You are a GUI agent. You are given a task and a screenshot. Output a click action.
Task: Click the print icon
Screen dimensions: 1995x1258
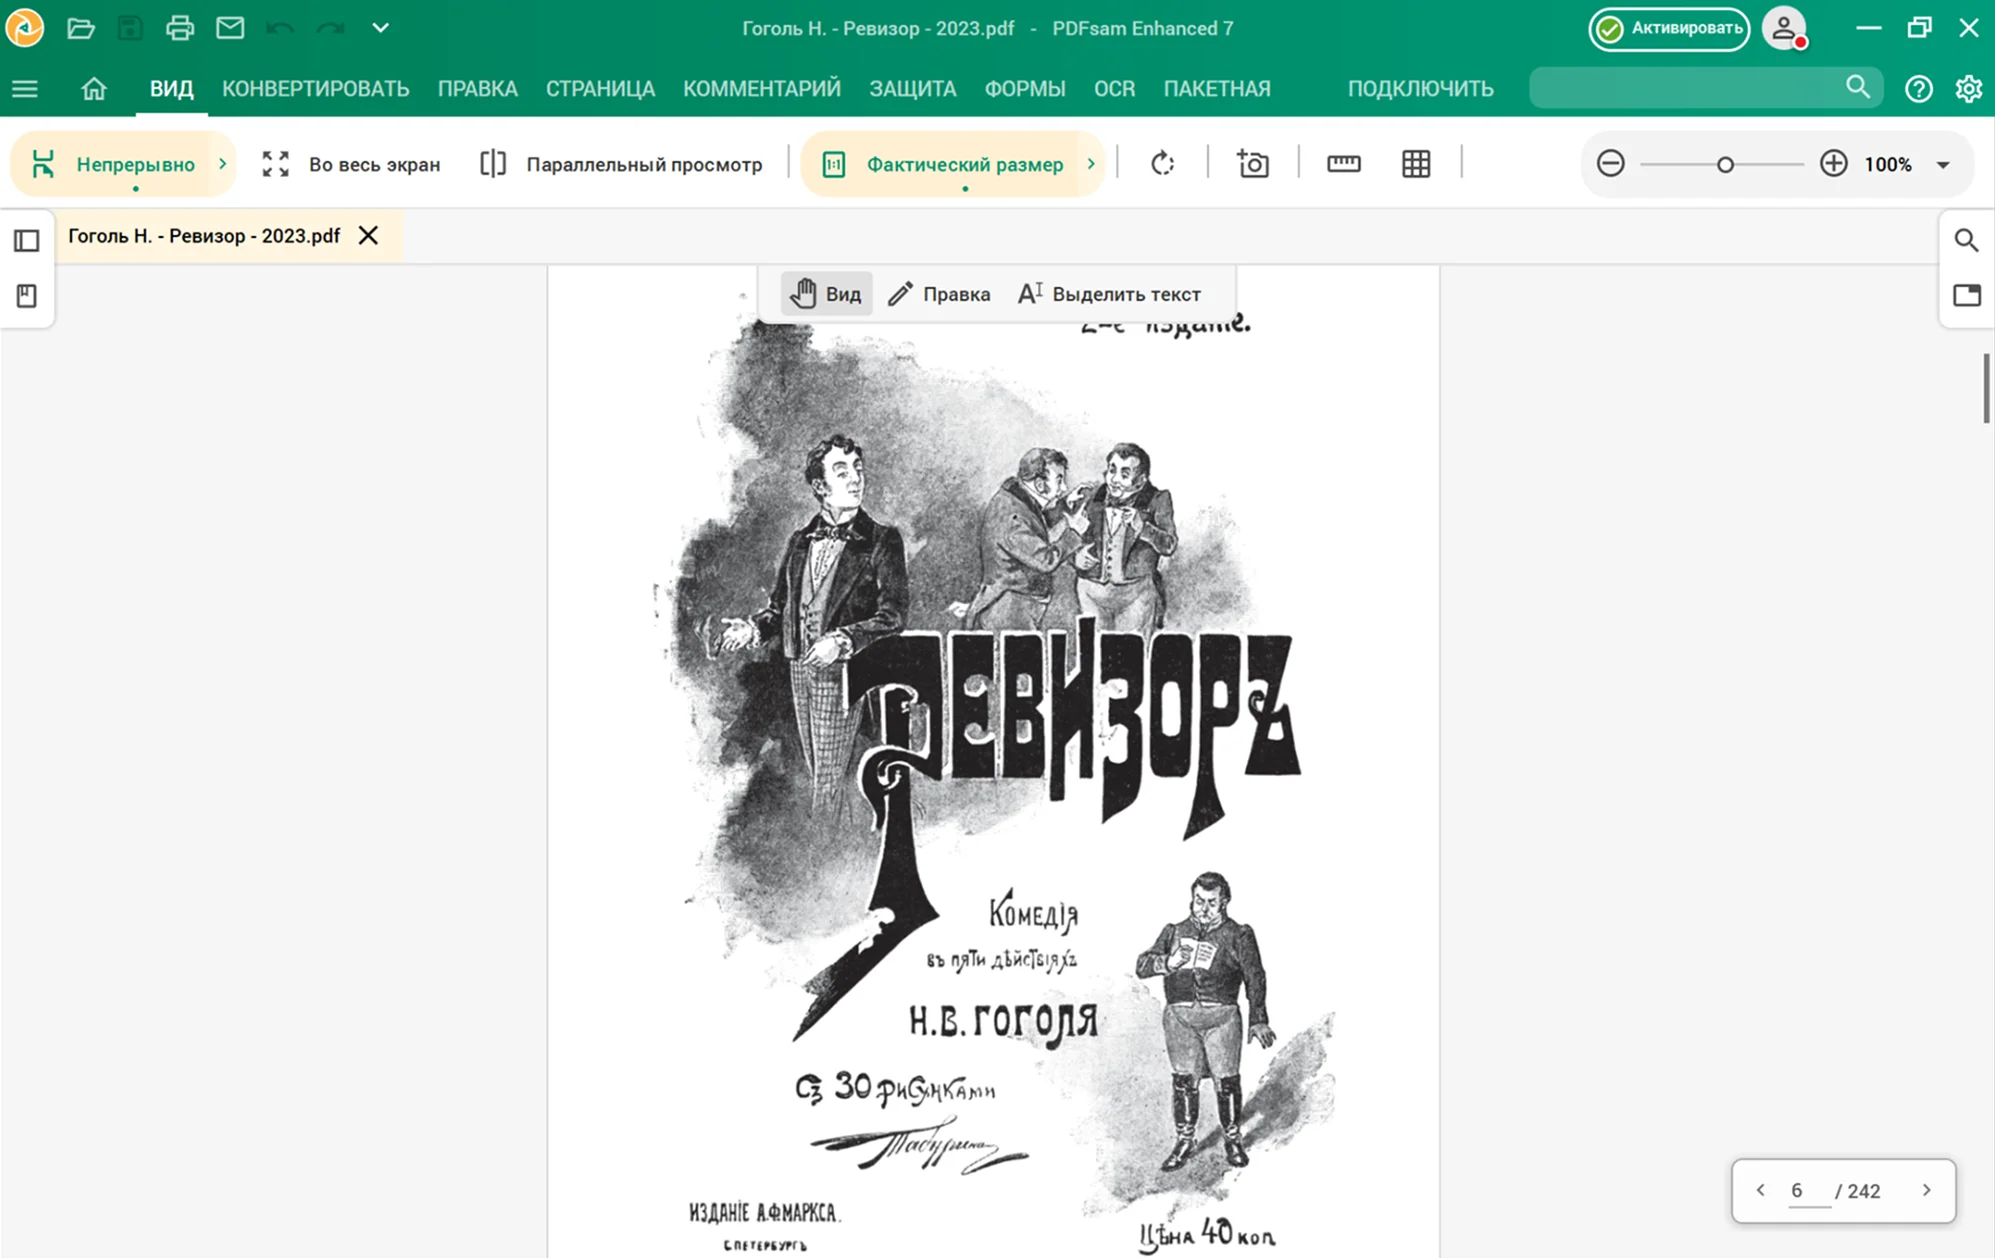[180, 28]
